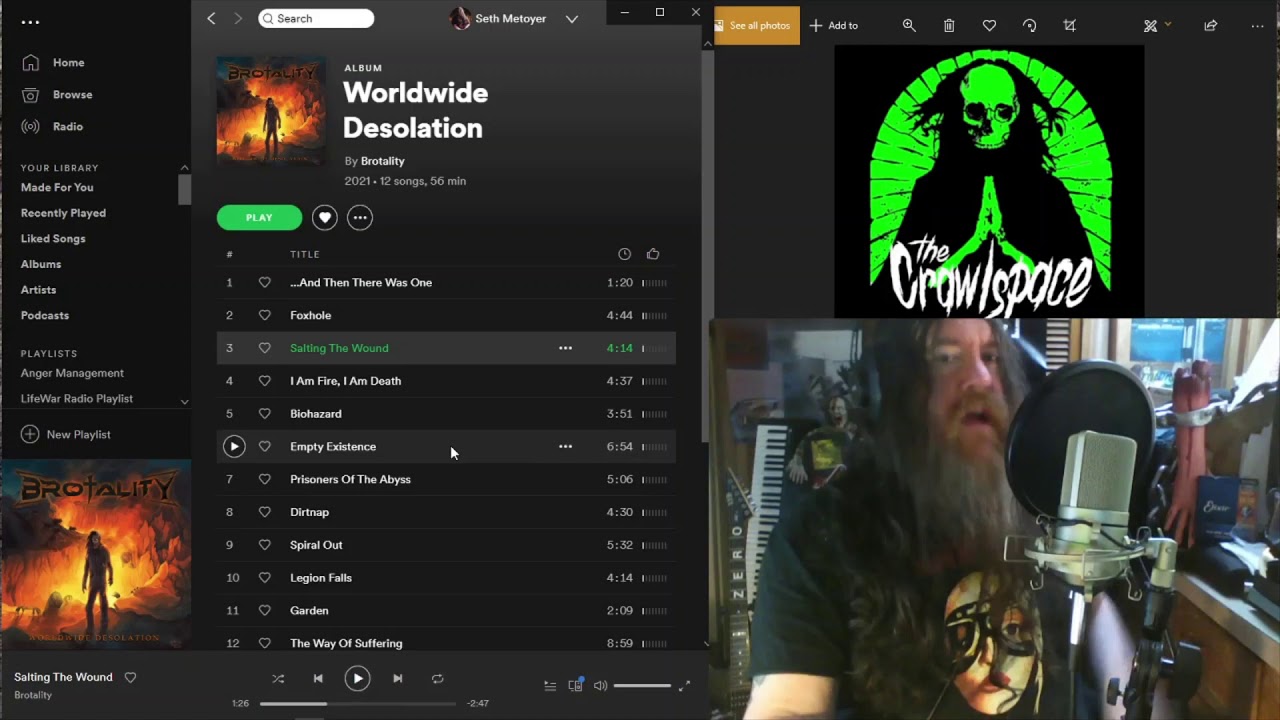
Task: Sort tracks by duration clock icon
Action: [624, 254]
